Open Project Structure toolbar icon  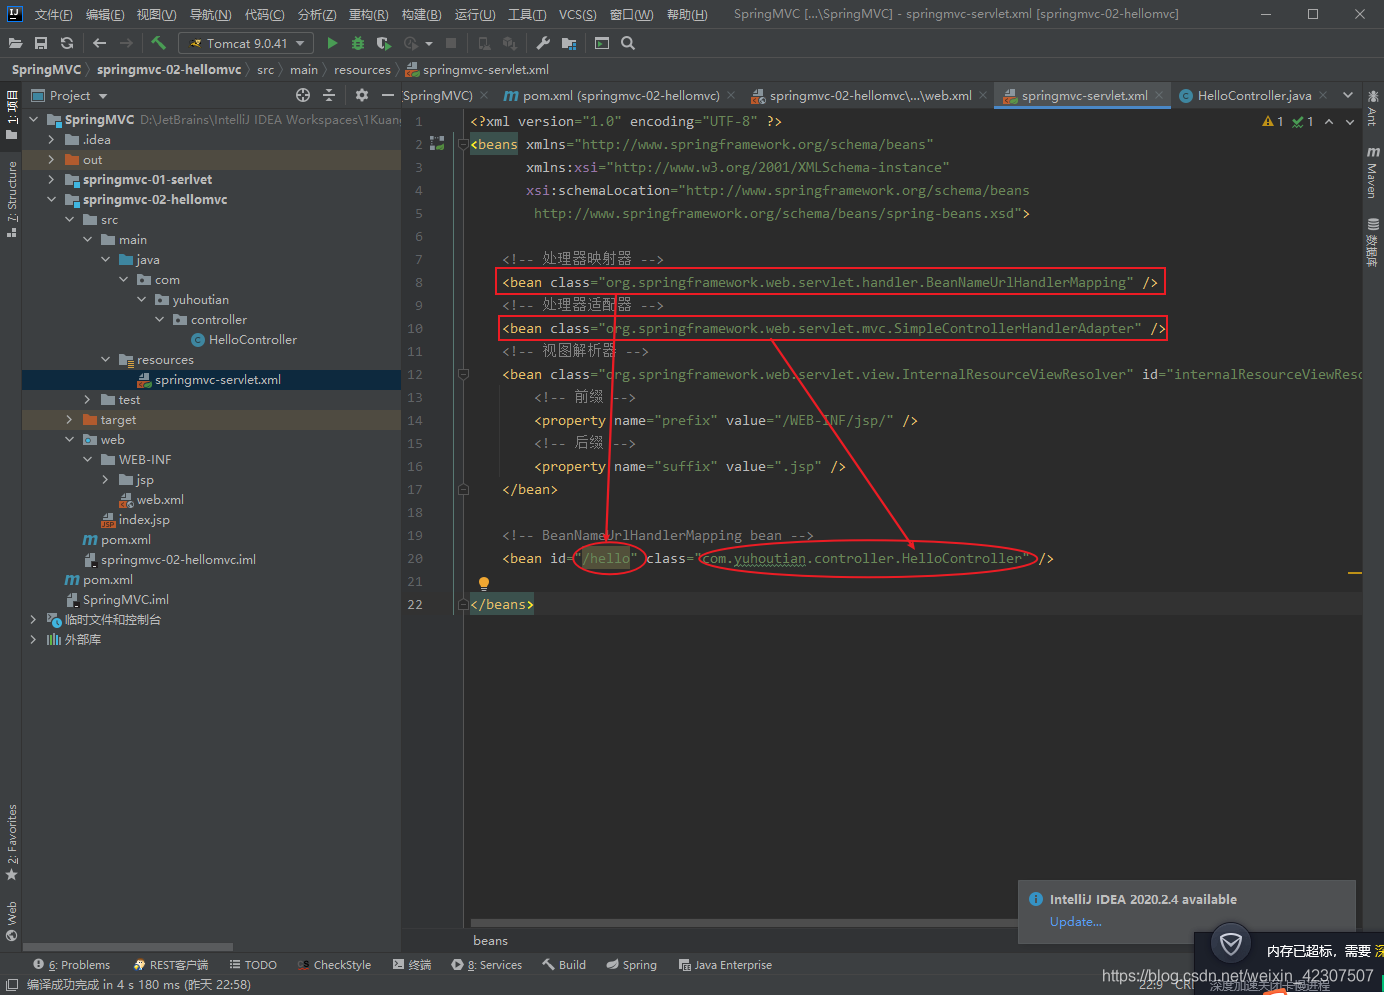(x=569, y=43)
